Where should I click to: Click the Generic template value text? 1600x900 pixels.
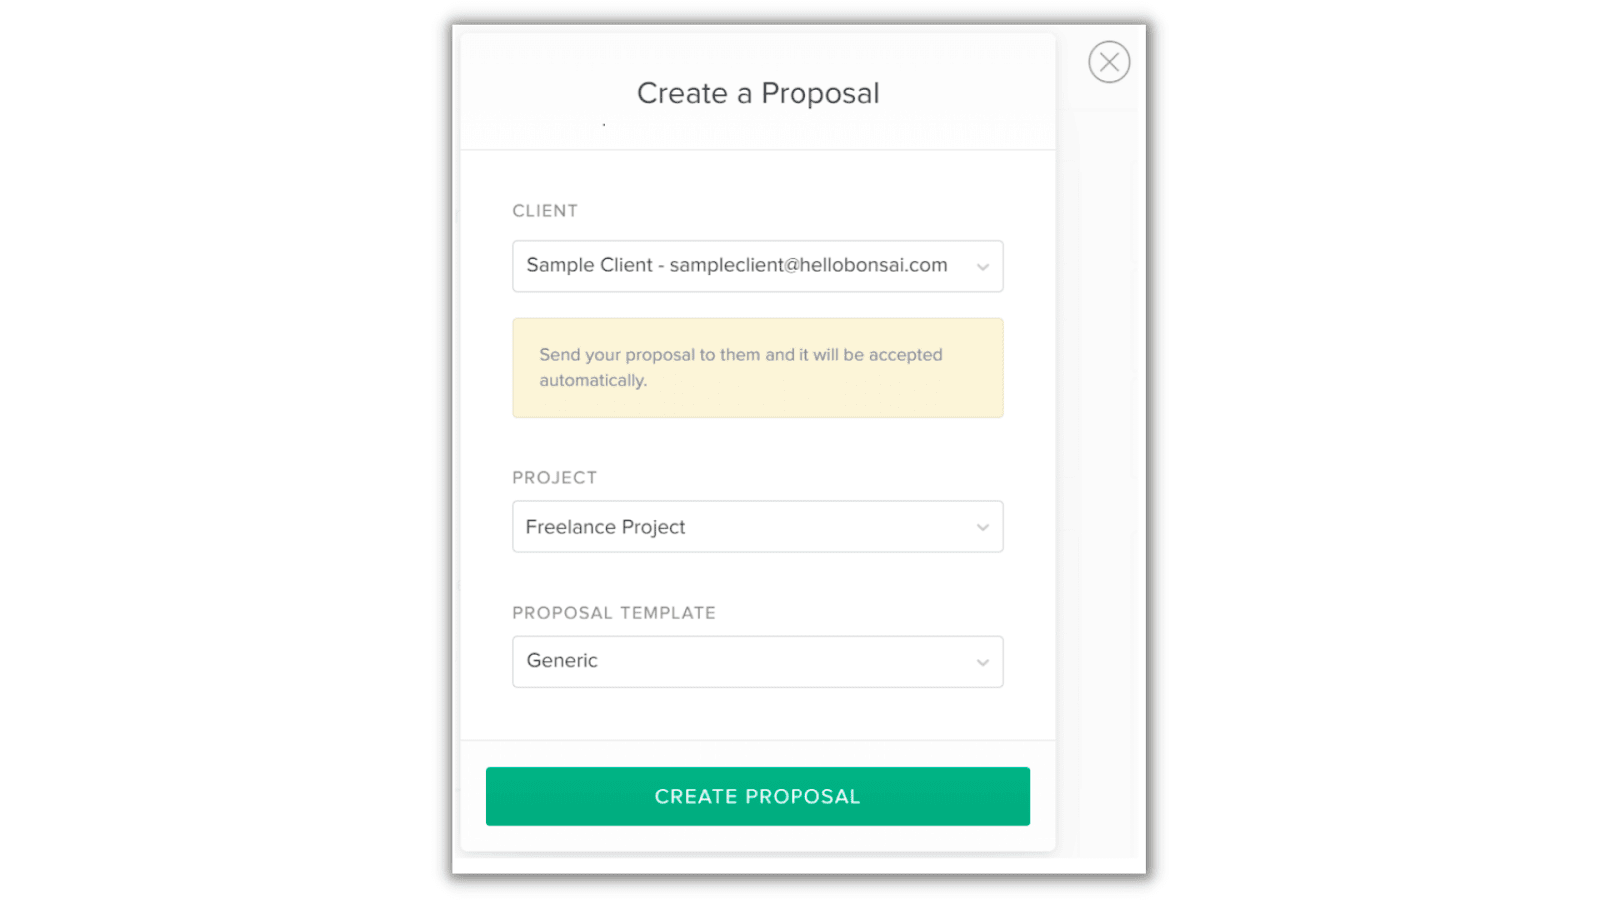pyautogui.click(x=562, y=661)
